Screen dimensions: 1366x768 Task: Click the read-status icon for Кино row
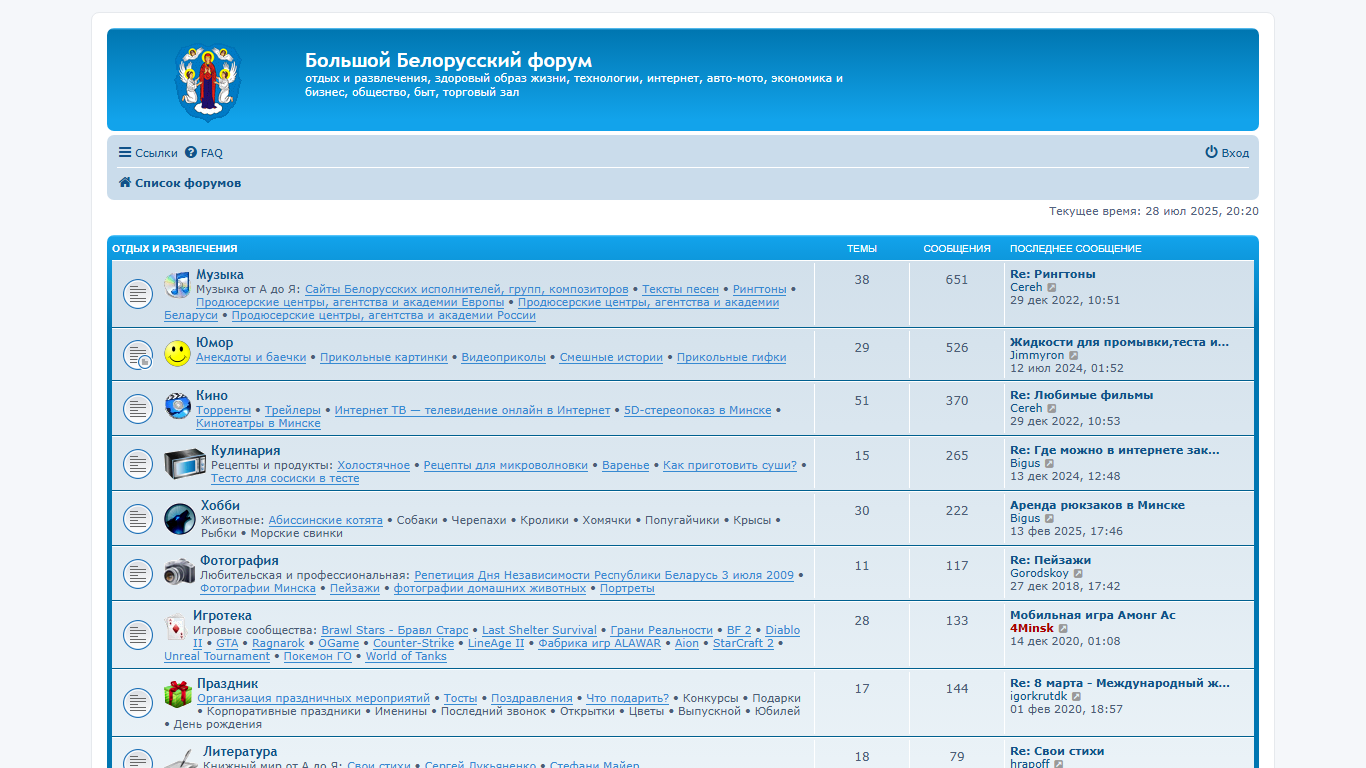click(137, 408)
